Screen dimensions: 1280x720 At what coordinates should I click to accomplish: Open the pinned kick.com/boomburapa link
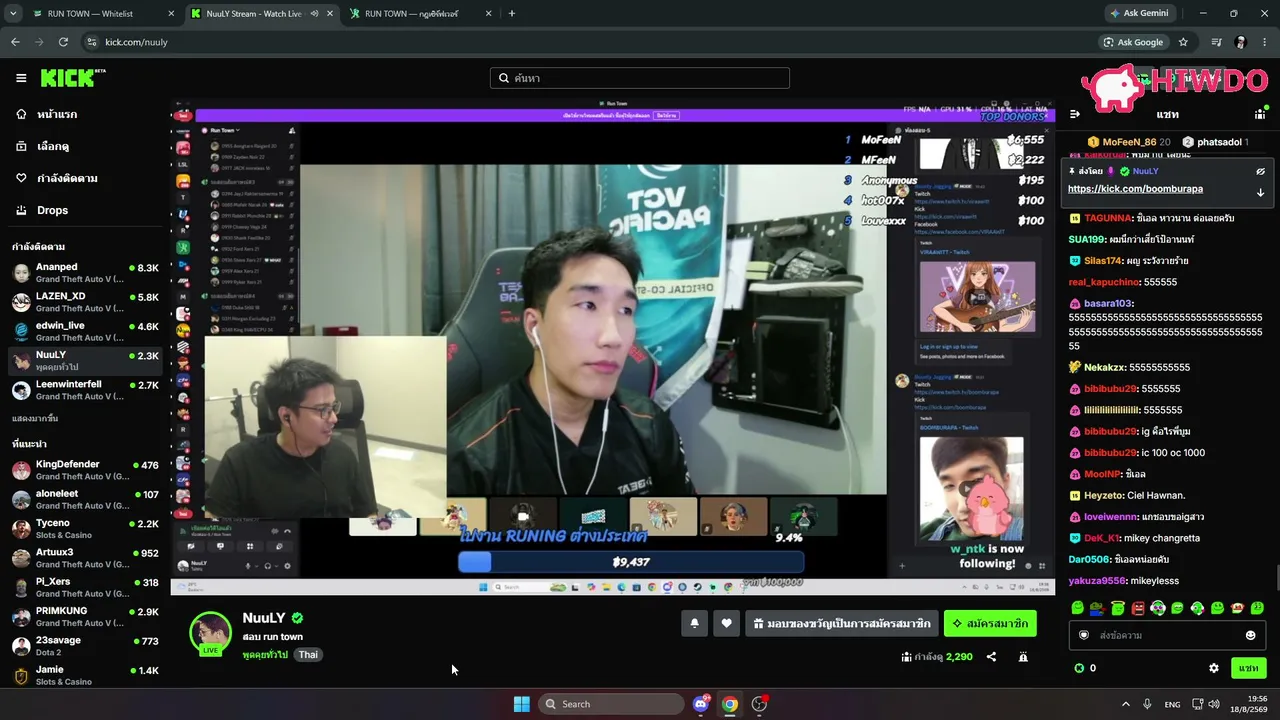coord(1135,189)
